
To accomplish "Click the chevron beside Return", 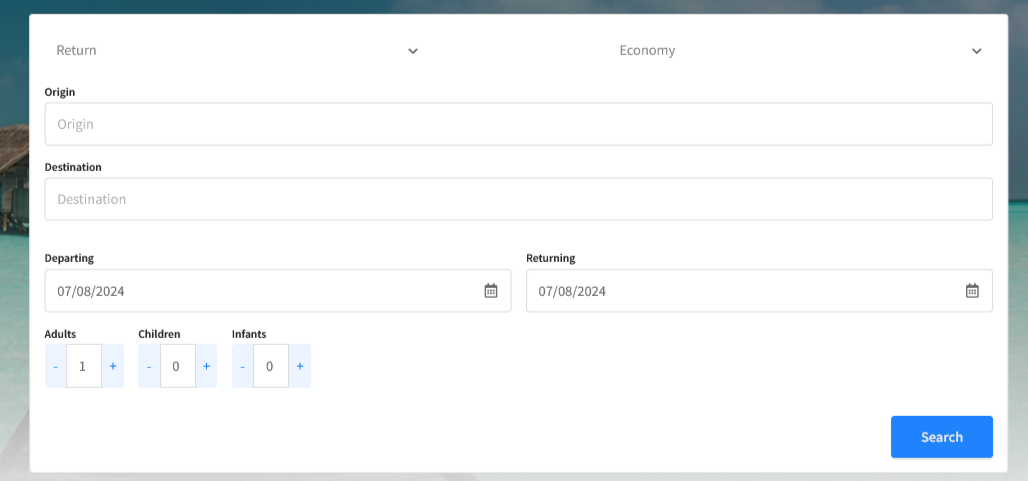I will pyautogui.click(x=412, y=51).
